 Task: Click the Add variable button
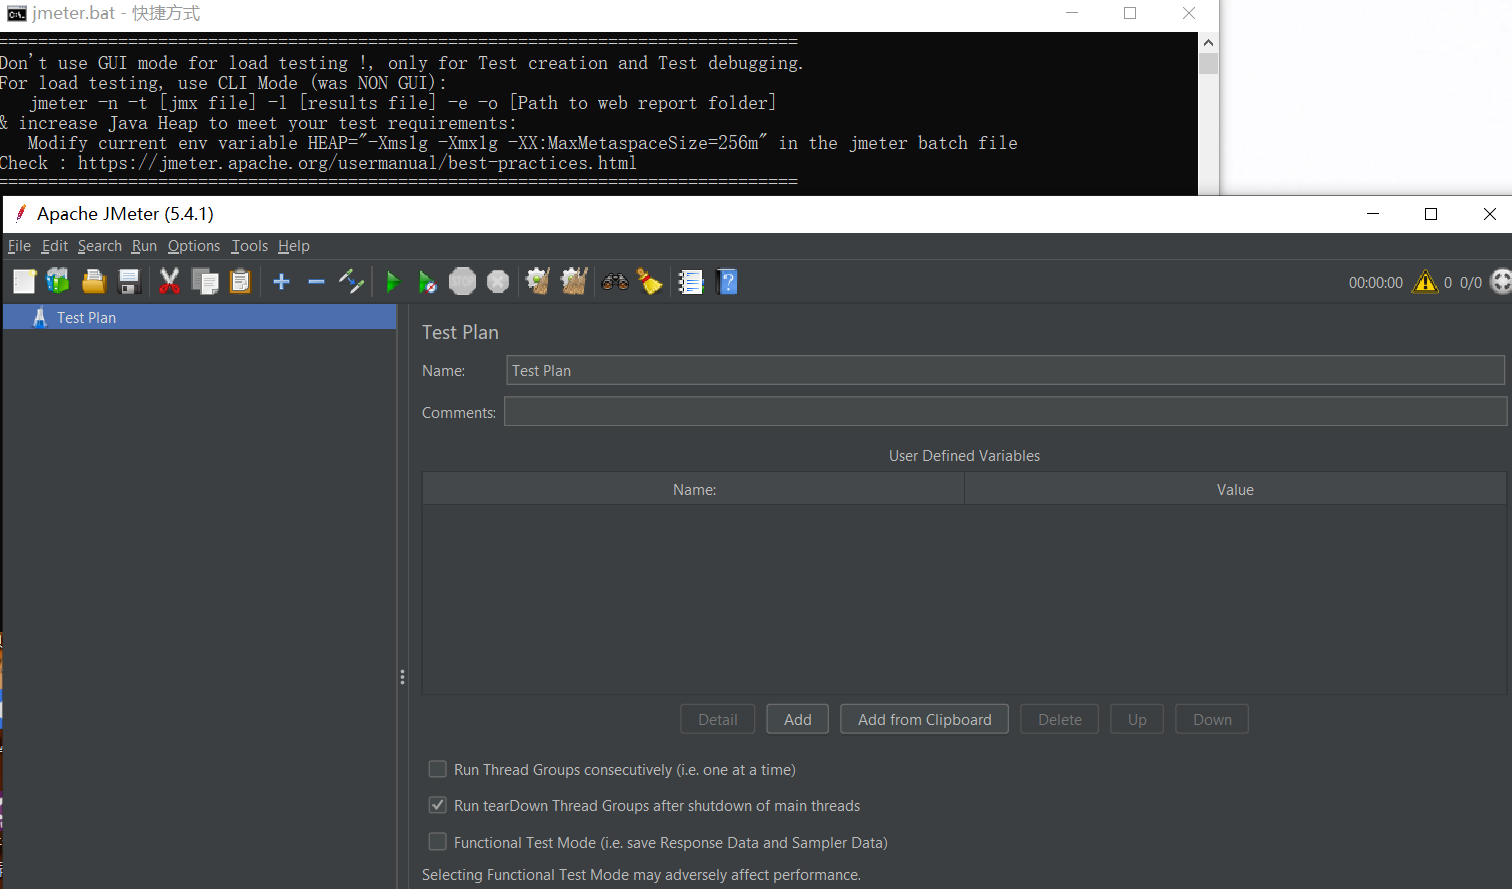point(798,719)
